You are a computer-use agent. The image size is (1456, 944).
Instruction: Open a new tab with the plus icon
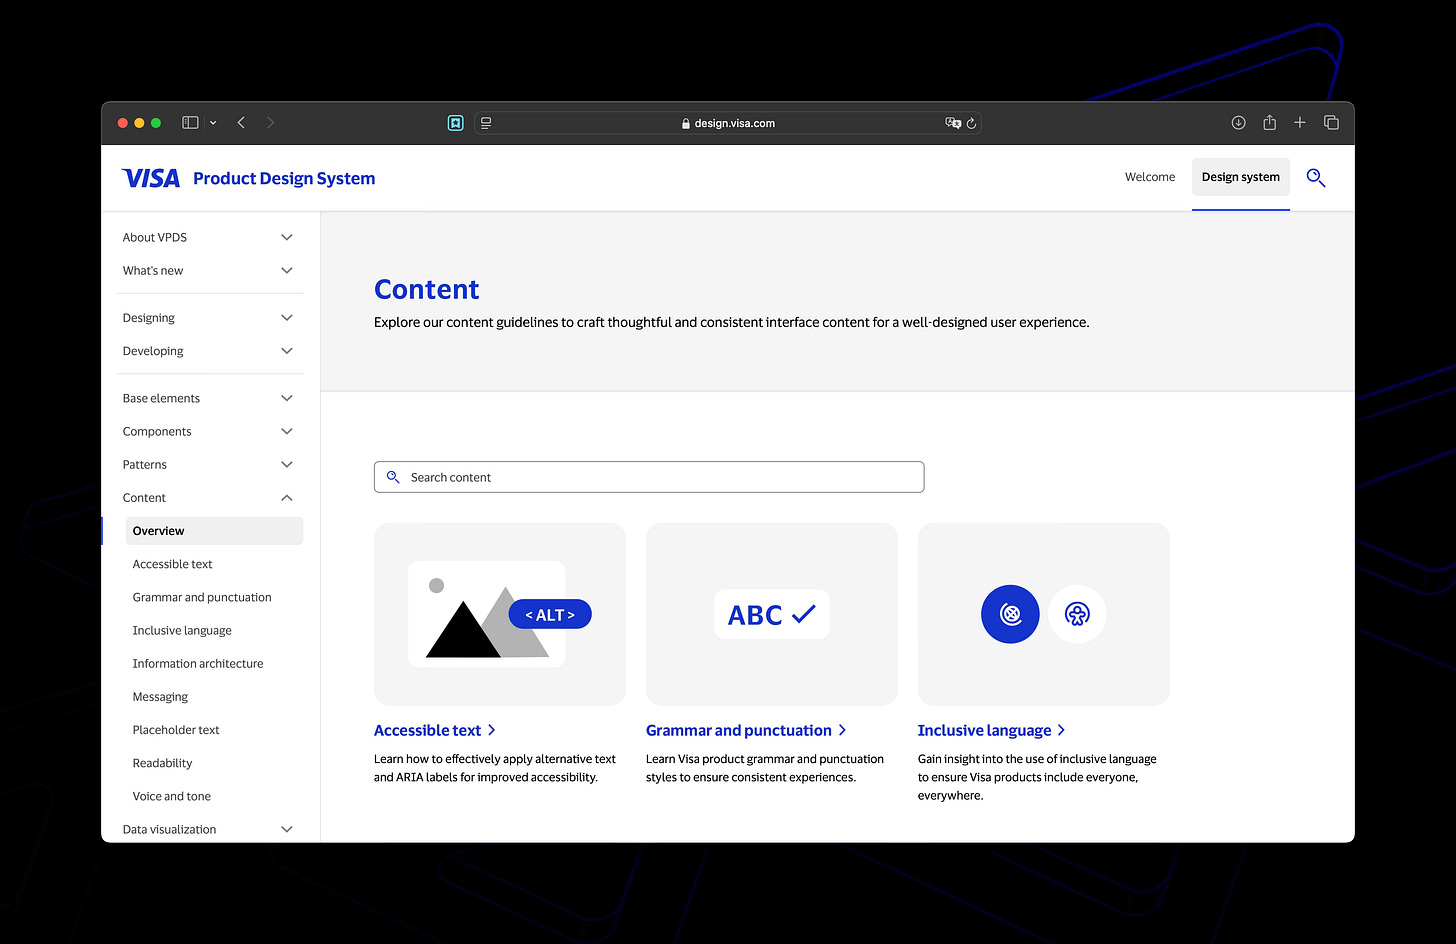pyautogui.click(x=1300, y=122)
